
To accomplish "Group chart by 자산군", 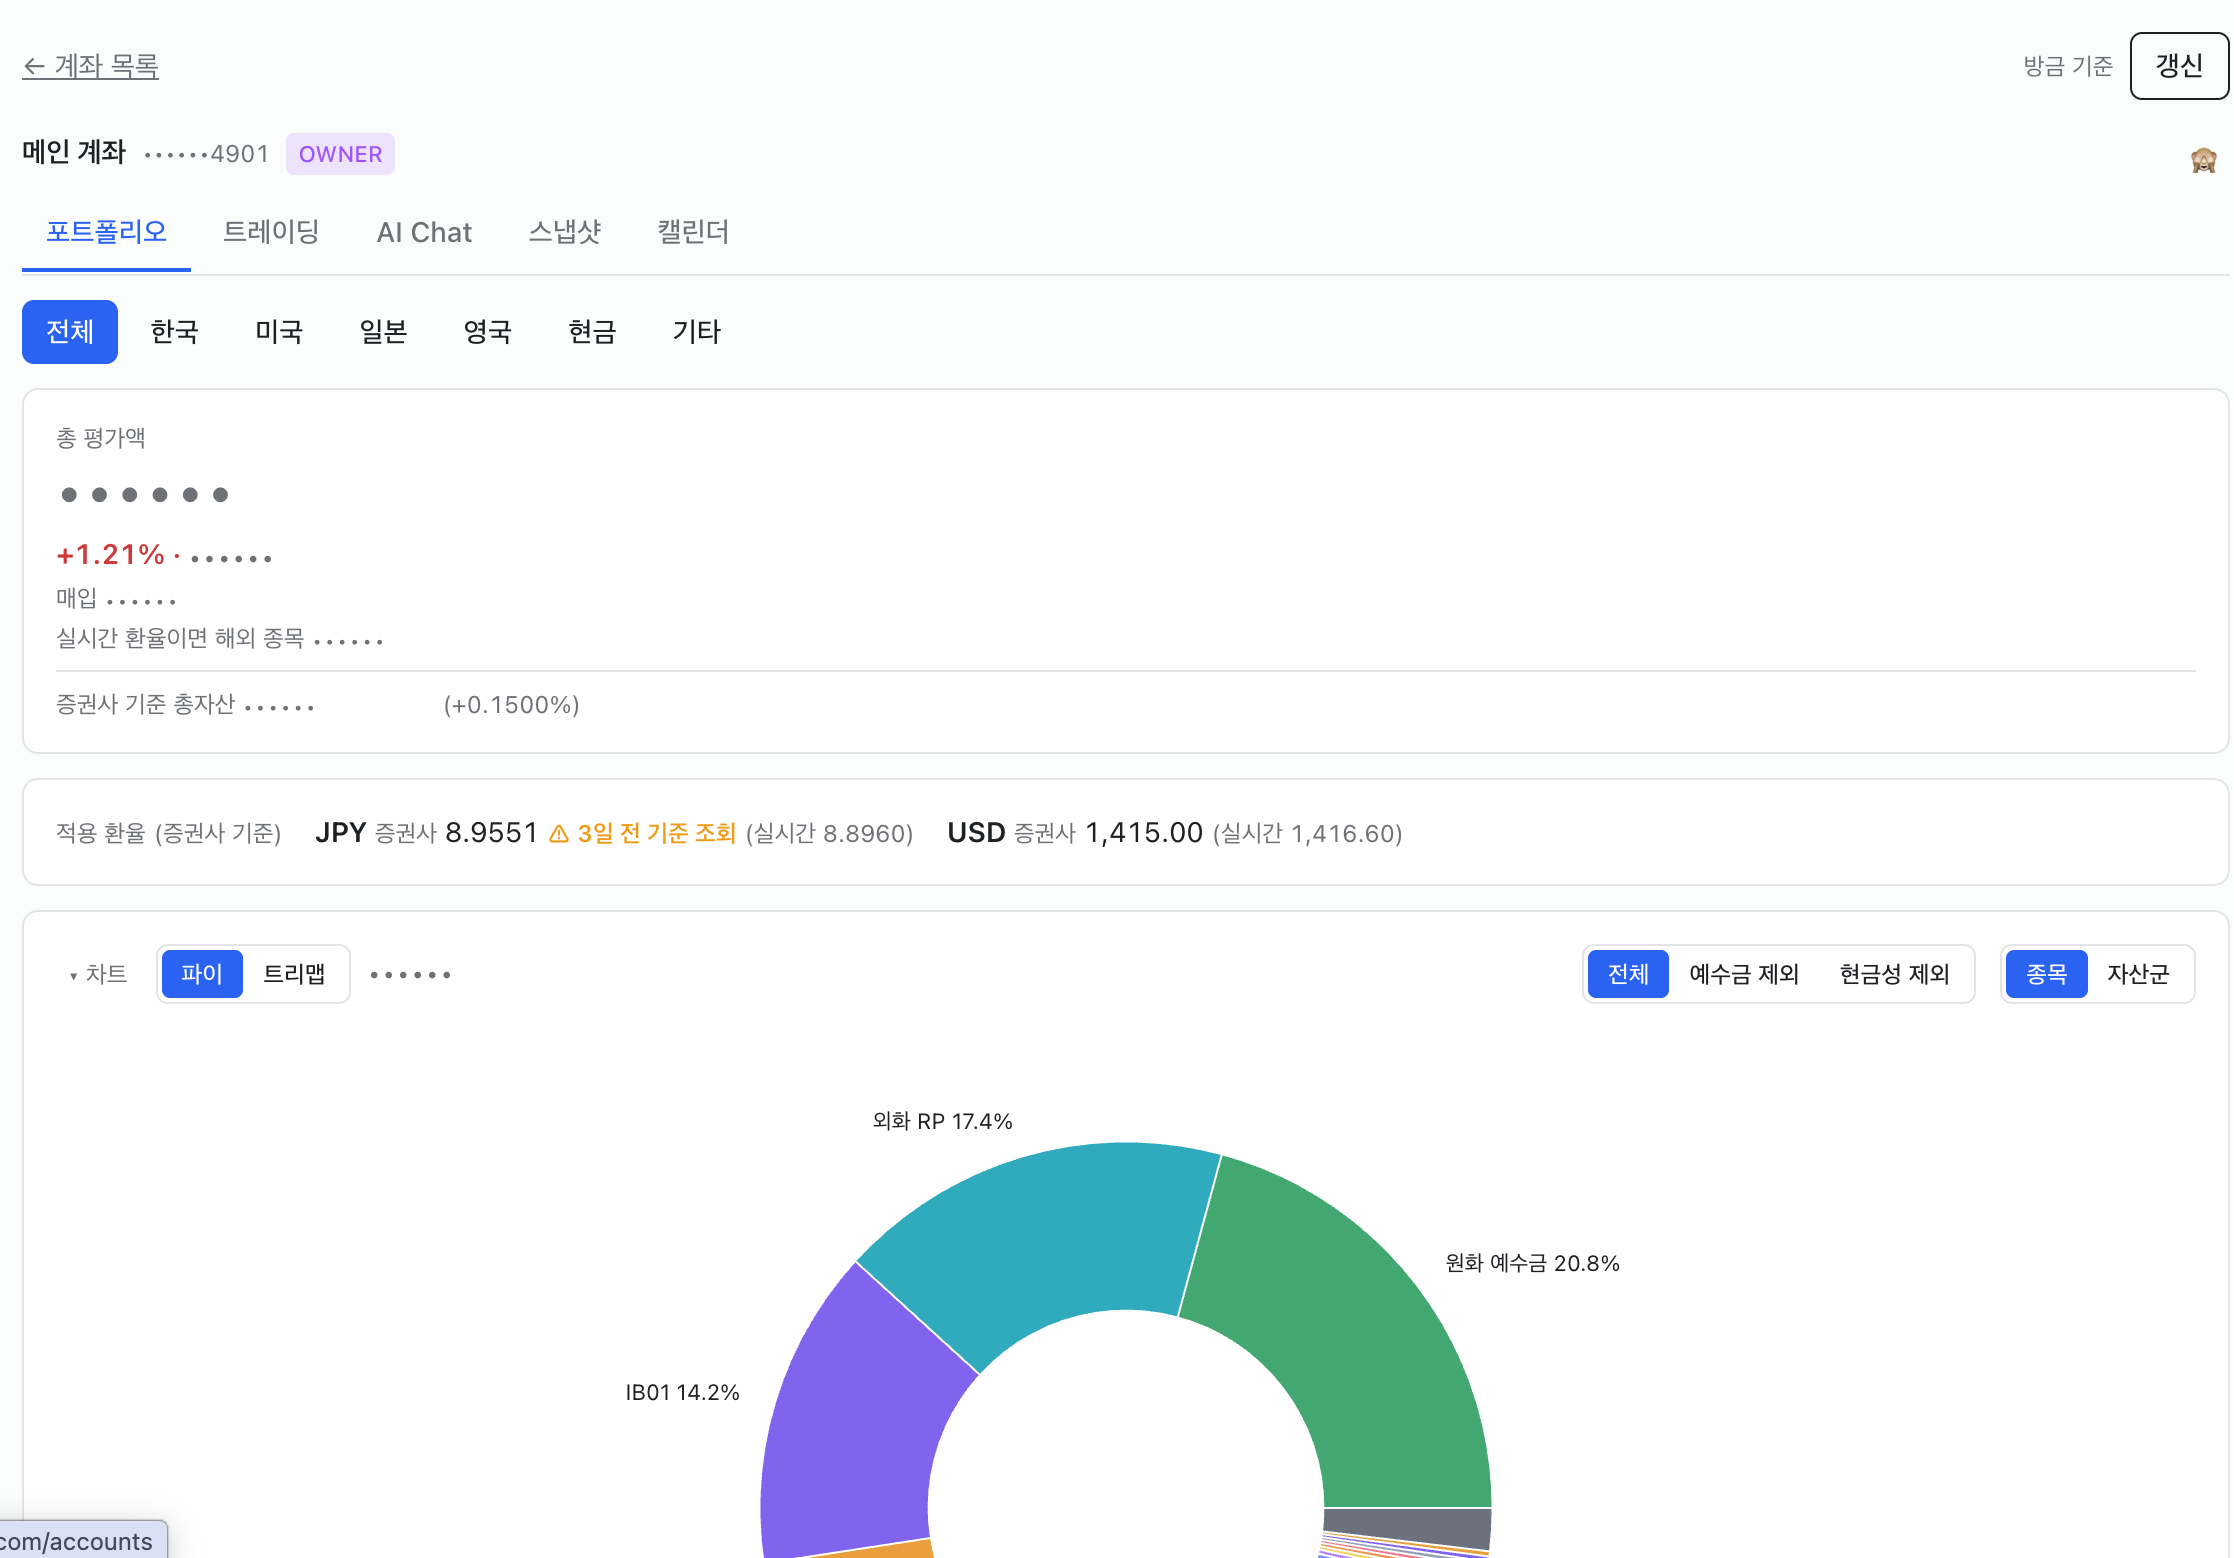I will (2138, 974).
